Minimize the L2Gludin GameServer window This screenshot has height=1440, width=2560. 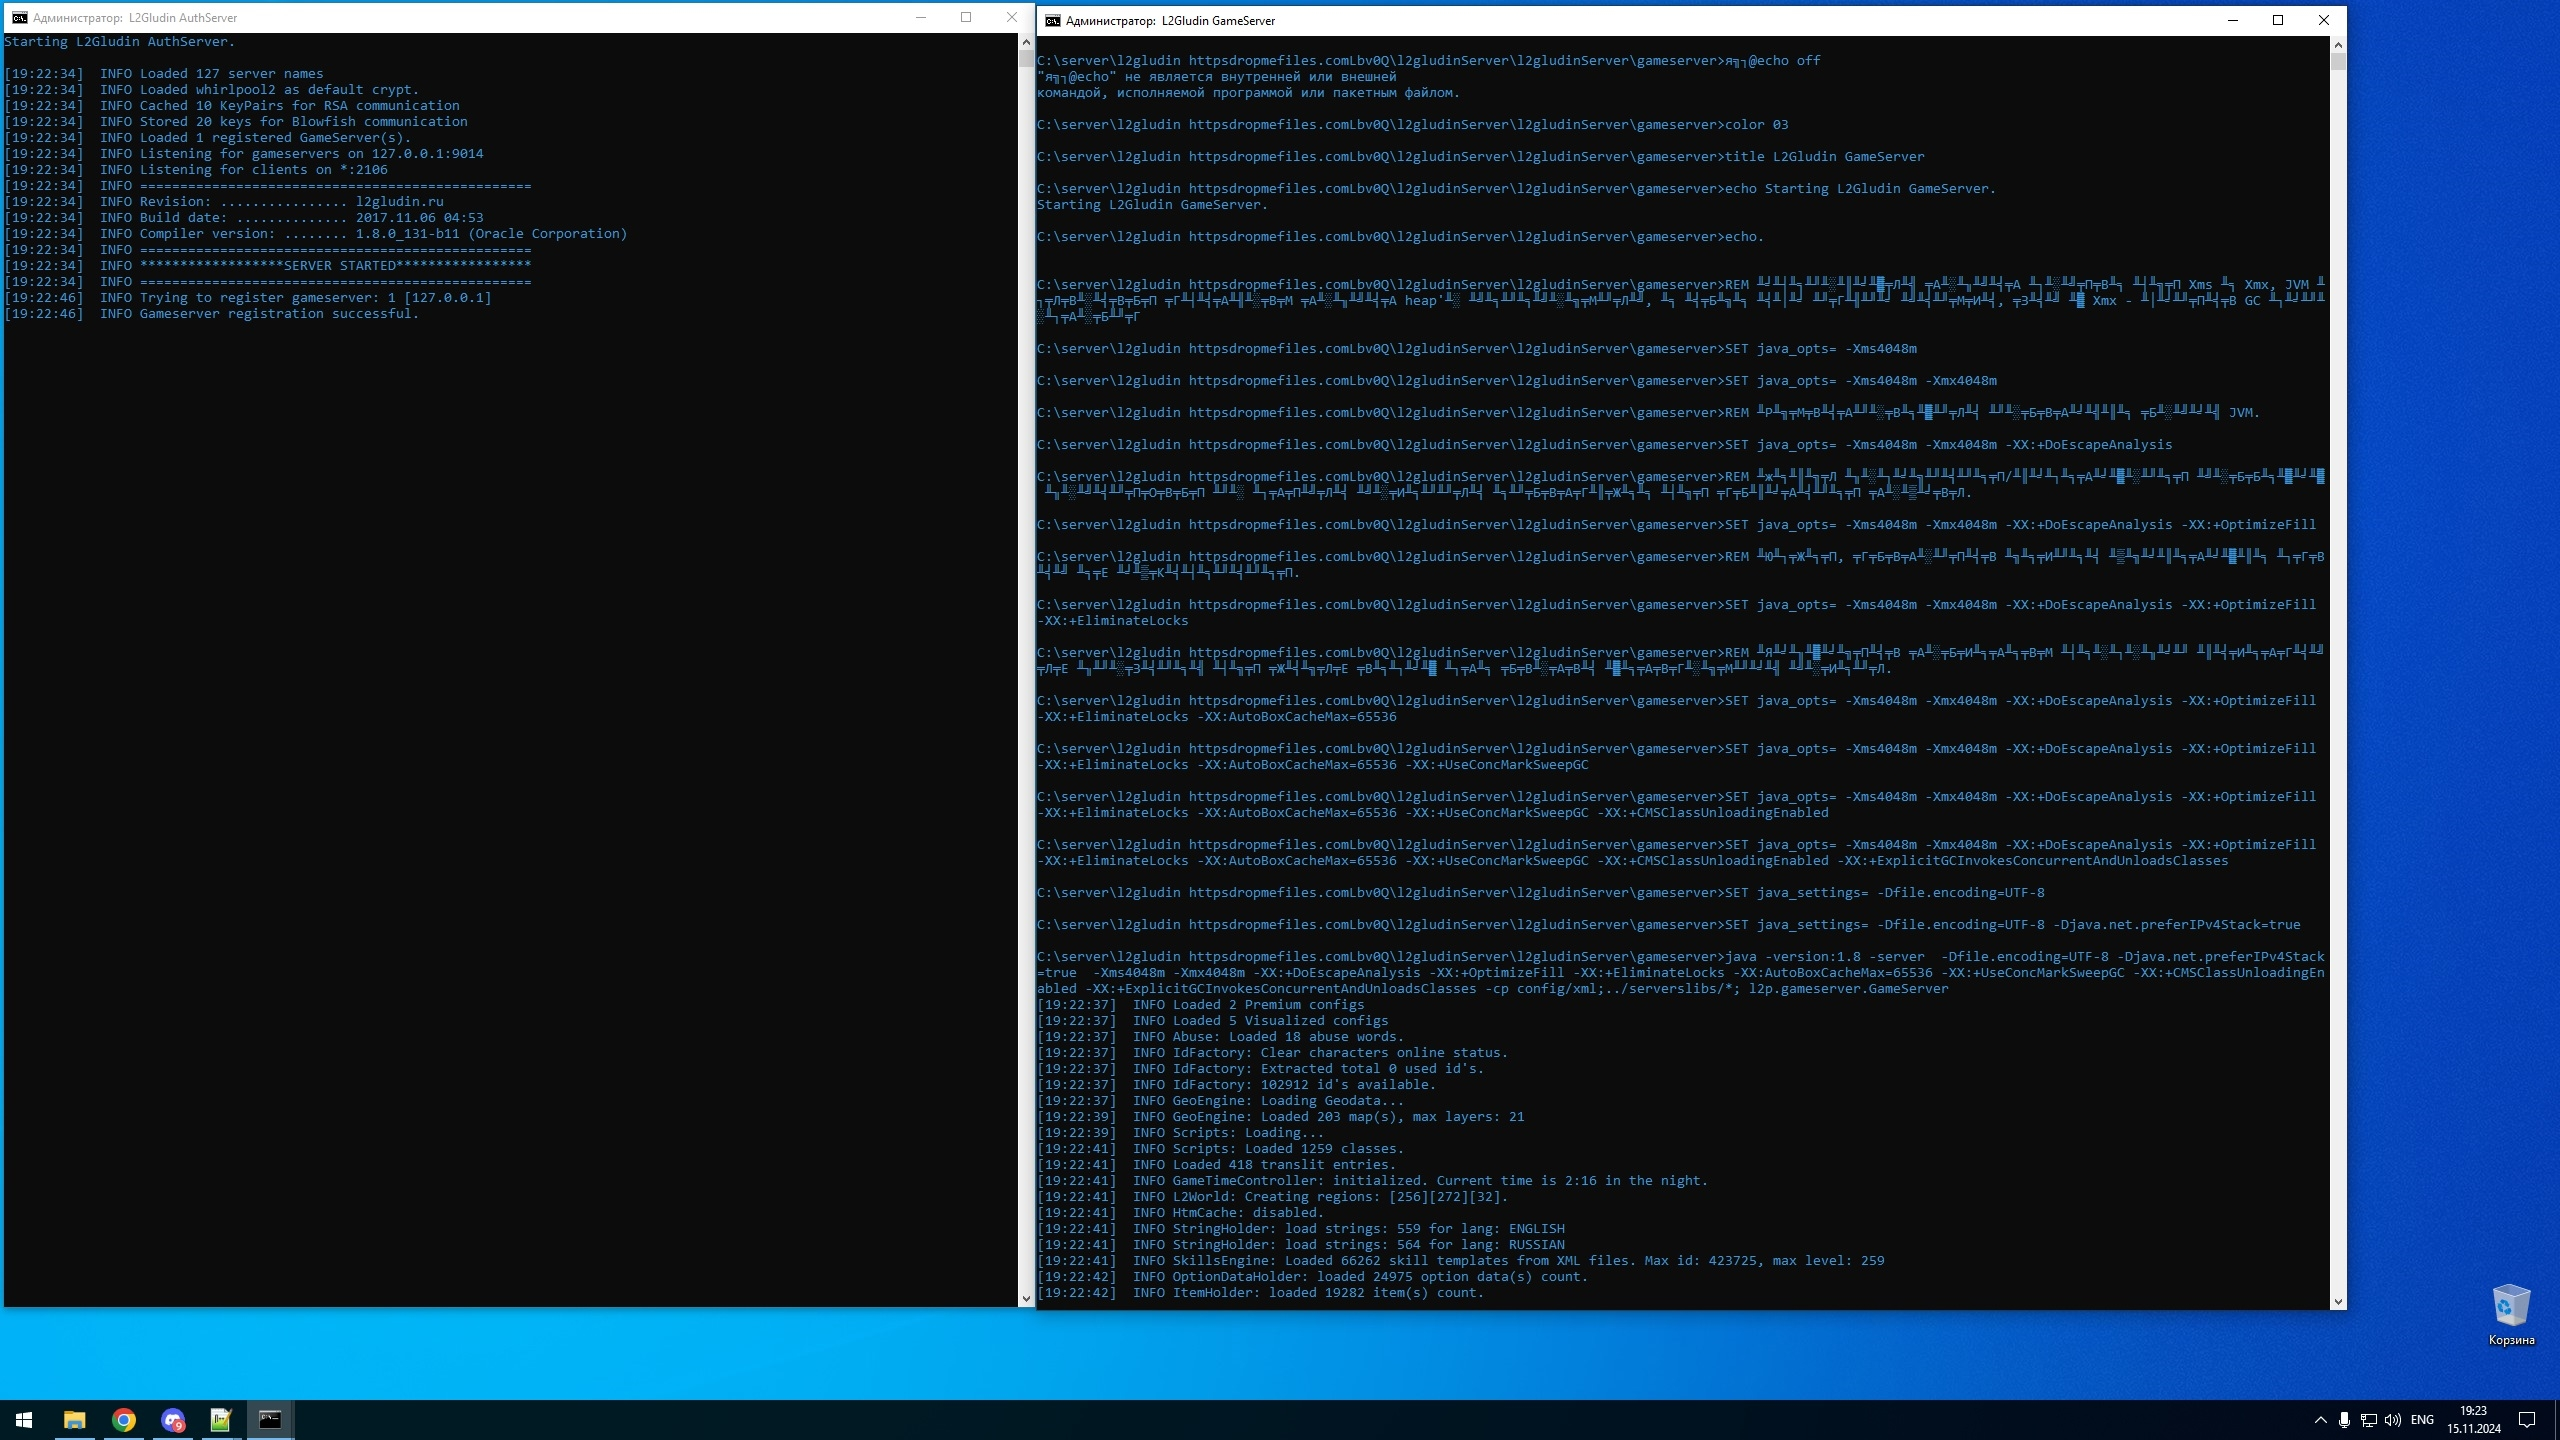click(x=2232, y=20)
